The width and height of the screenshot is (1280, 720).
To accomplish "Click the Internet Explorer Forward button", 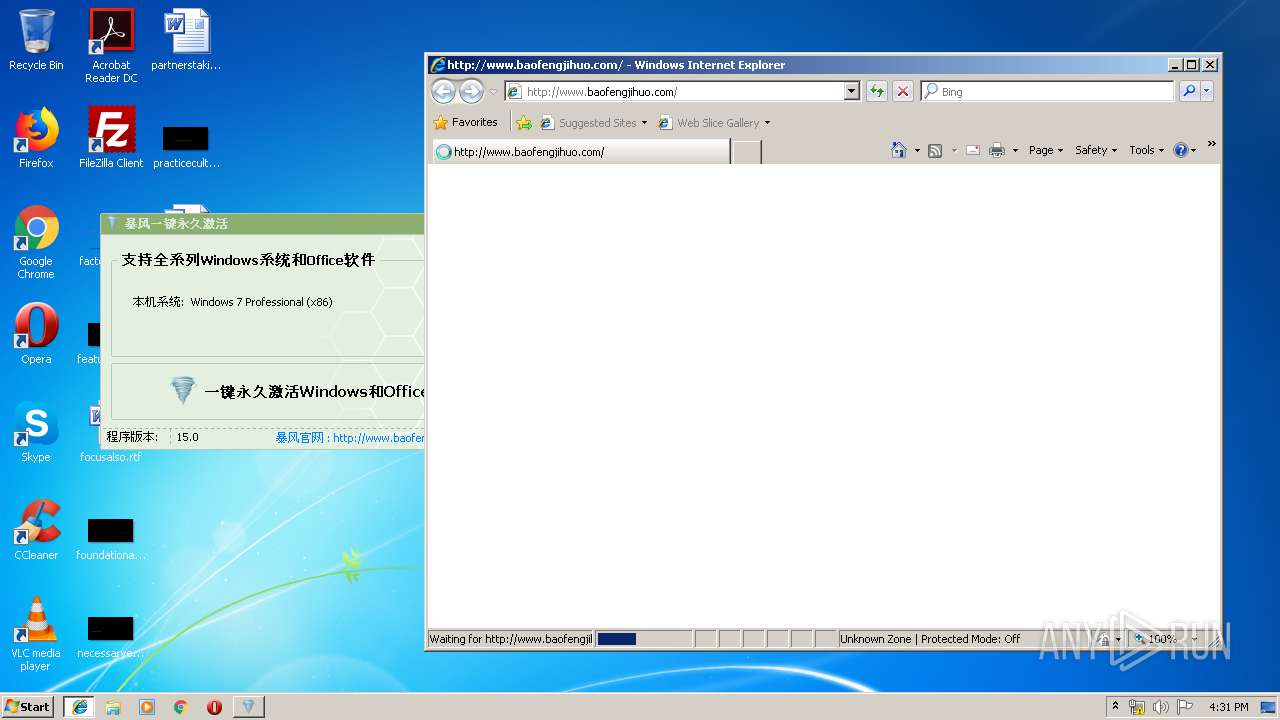I will click(471, 91).
